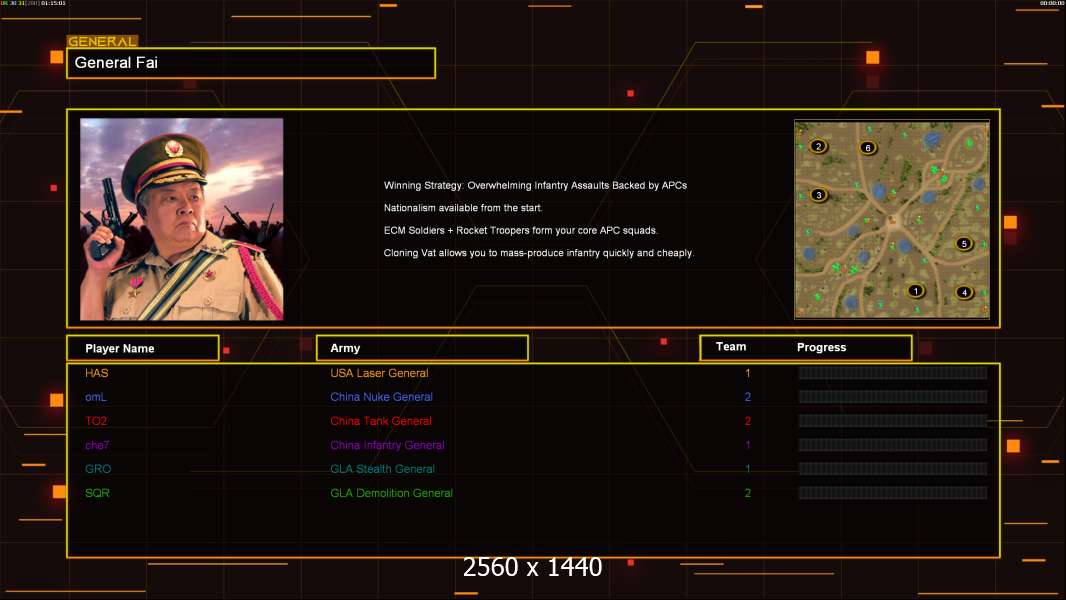
Task: Click the loading progress bar for GRO
Action: click(x=893, y=469)
